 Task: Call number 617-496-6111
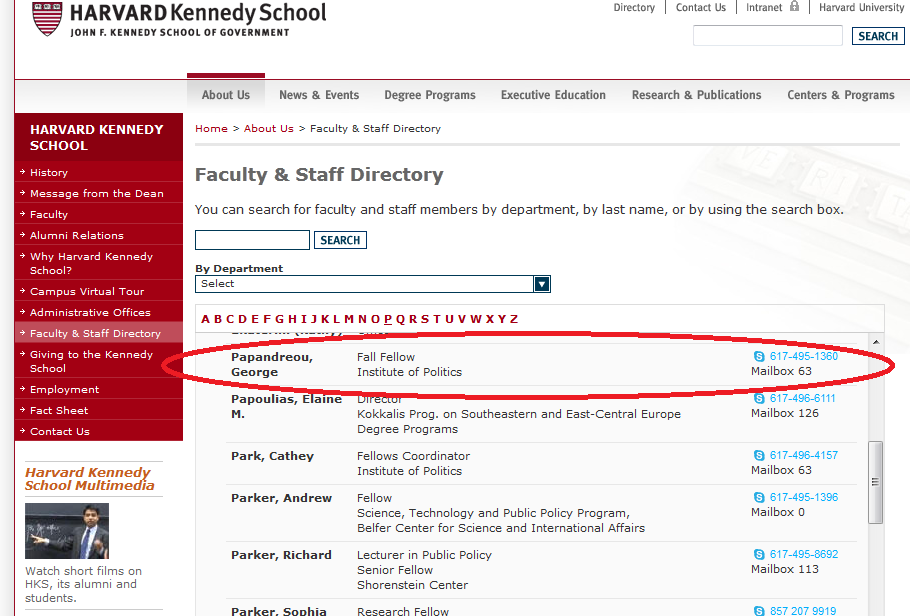[x=803, y=398]
